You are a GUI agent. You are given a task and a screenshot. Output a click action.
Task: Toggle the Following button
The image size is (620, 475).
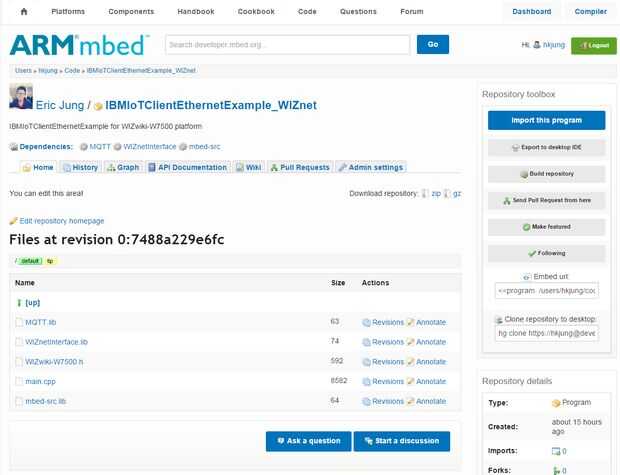[x=546, y=253]
